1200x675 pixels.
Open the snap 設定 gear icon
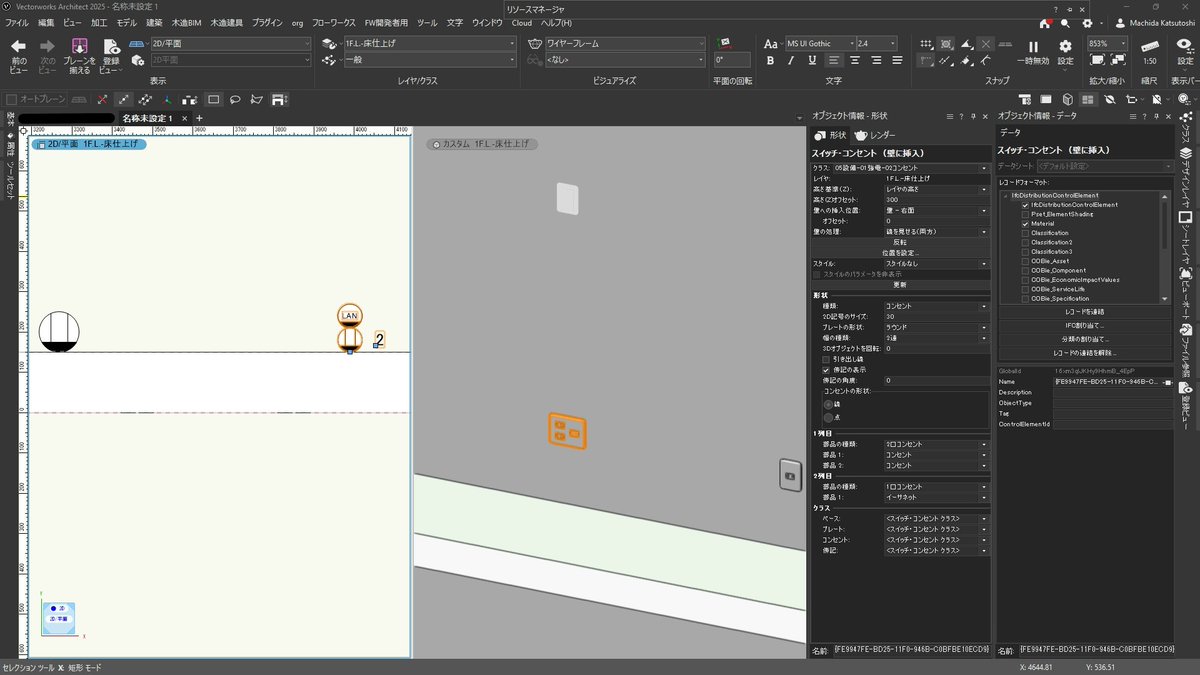click(1065, 45)
